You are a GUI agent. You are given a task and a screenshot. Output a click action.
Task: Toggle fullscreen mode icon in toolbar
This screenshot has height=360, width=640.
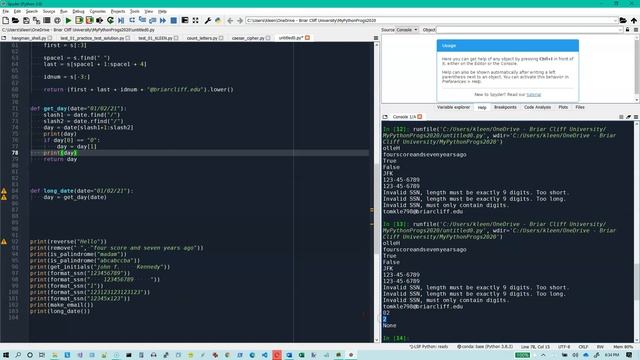point(196,20)
